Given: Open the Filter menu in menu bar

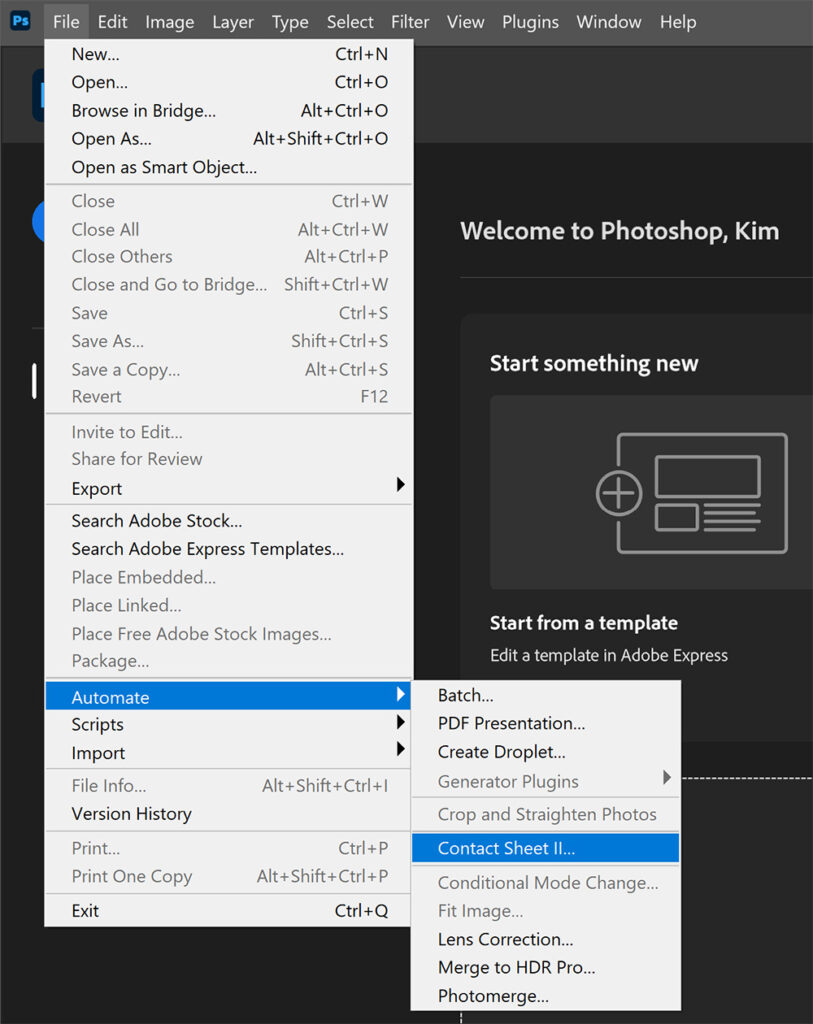Looking at the screenshot, I should coord(410,22).
